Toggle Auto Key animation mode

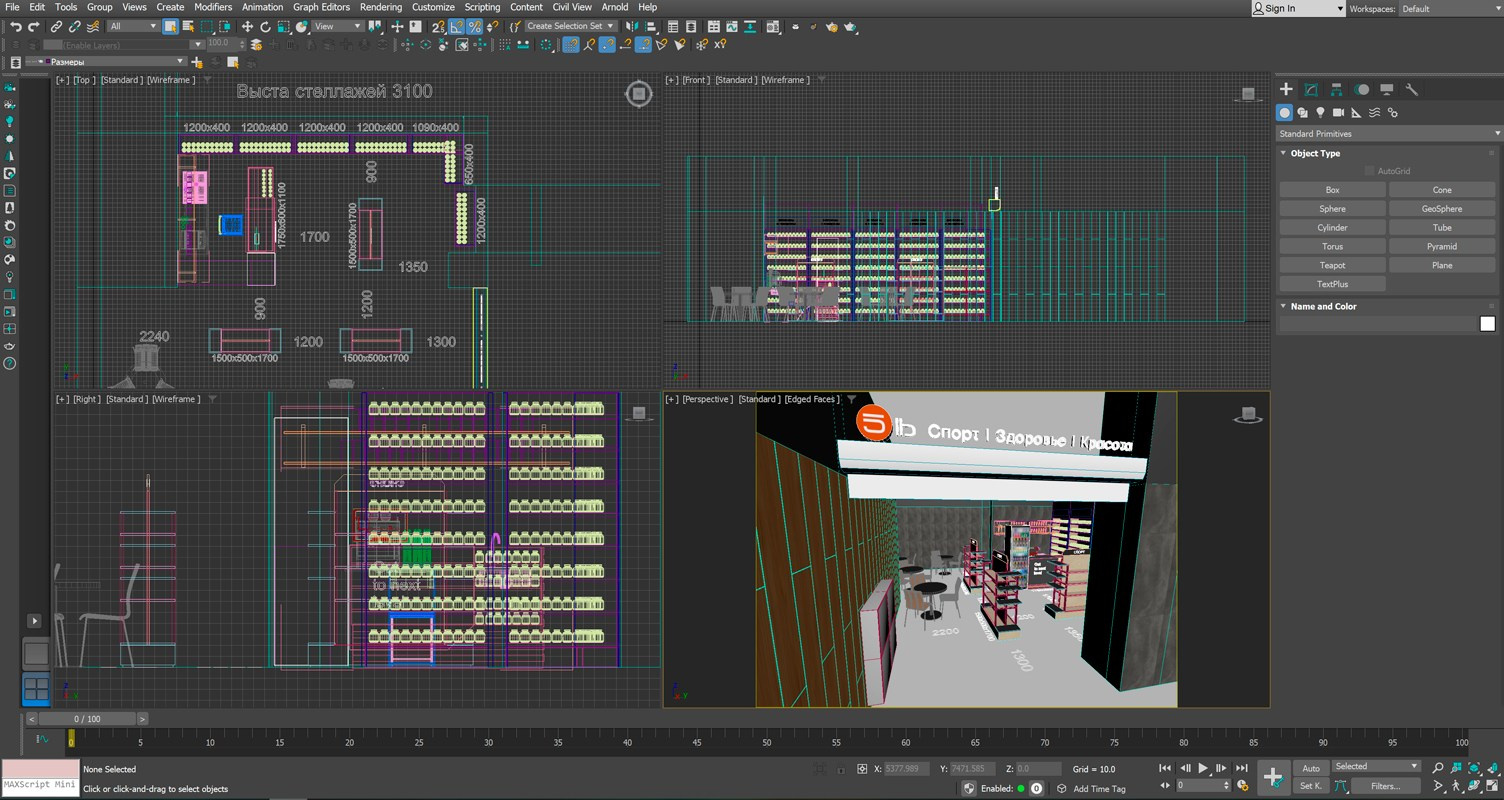point(1310,768)
